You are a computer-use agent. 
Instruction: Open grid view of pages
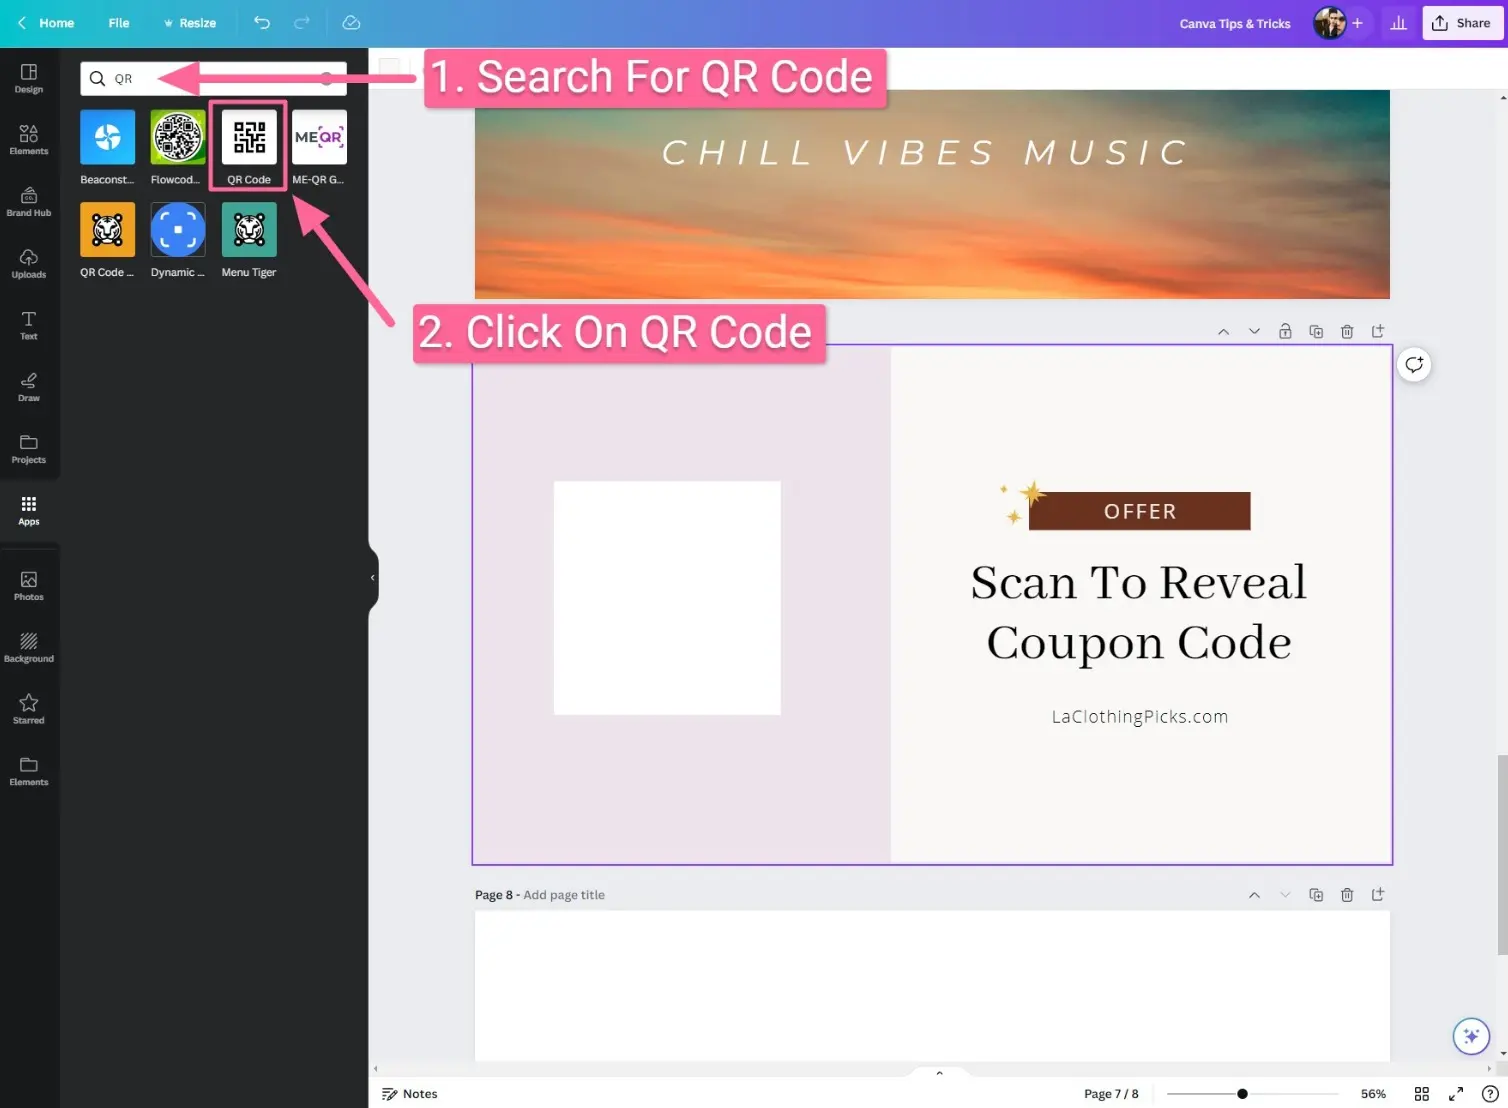[1422, 1094]
